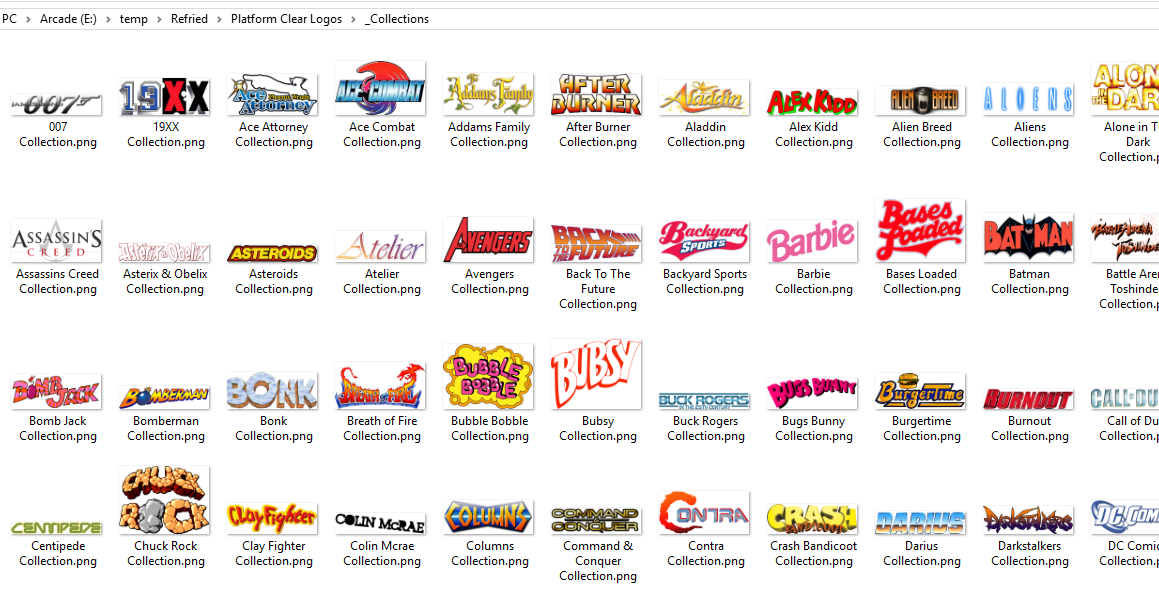Select the Aladdin logo thumbnail
1159x590 pixels.
[x=704, y=98]
